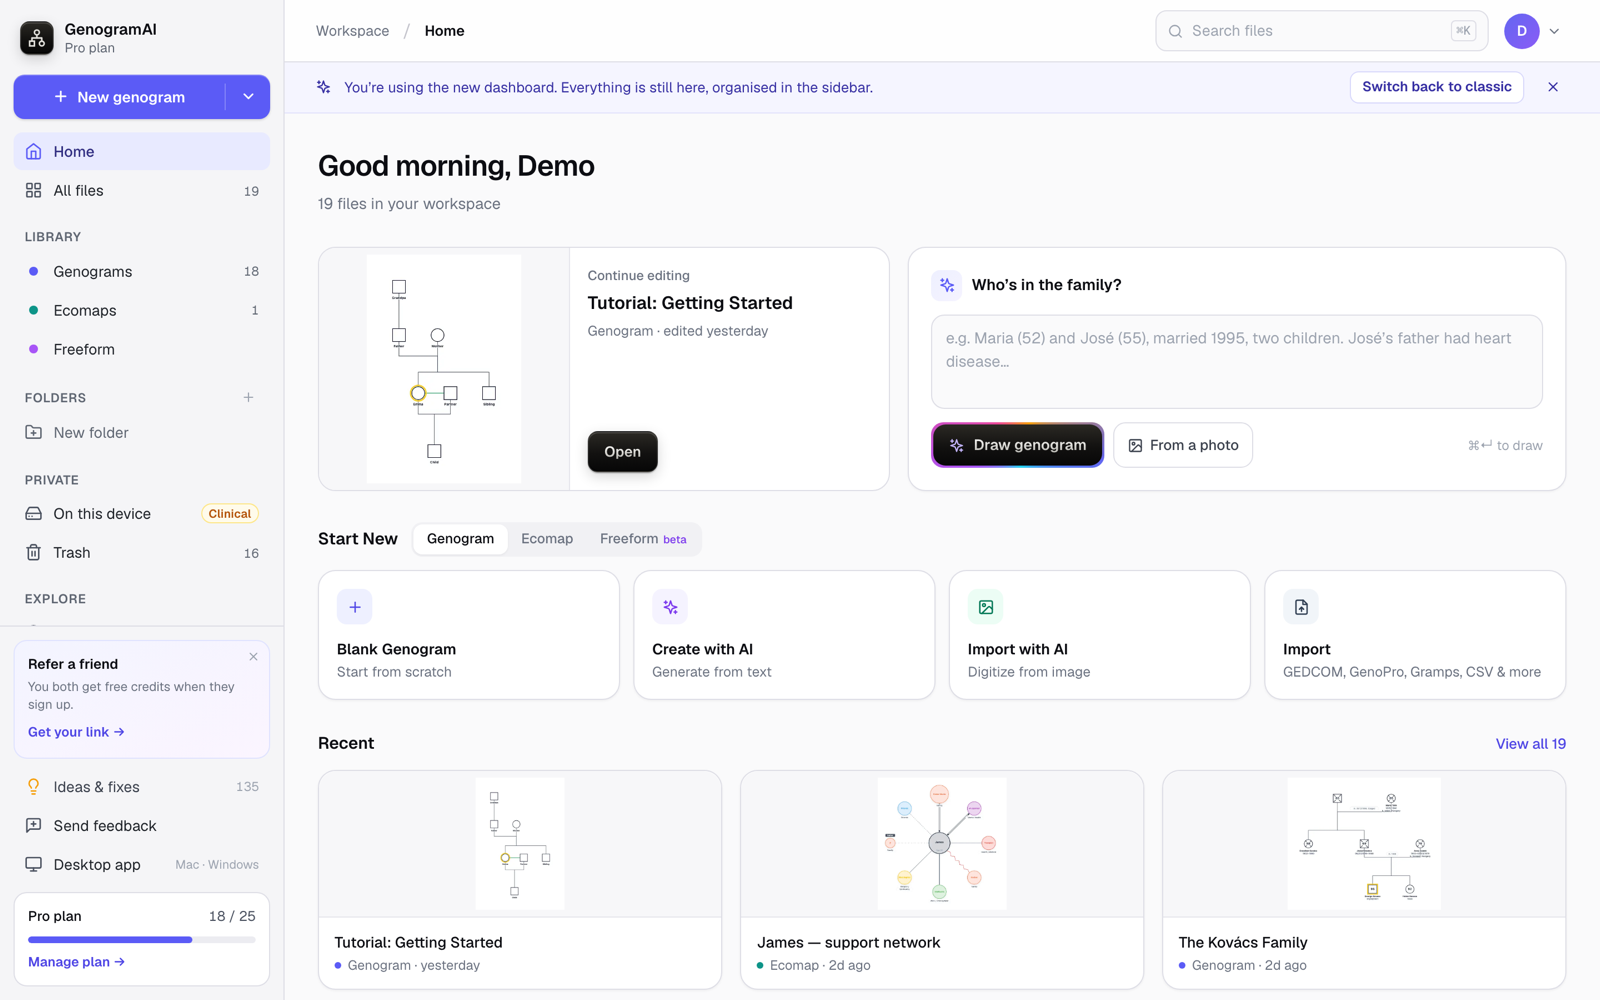The height and width of the screenshot is (1000, 1600).
Task: Dismiss the Refer a friend card
Action: [x=254, y=657]
